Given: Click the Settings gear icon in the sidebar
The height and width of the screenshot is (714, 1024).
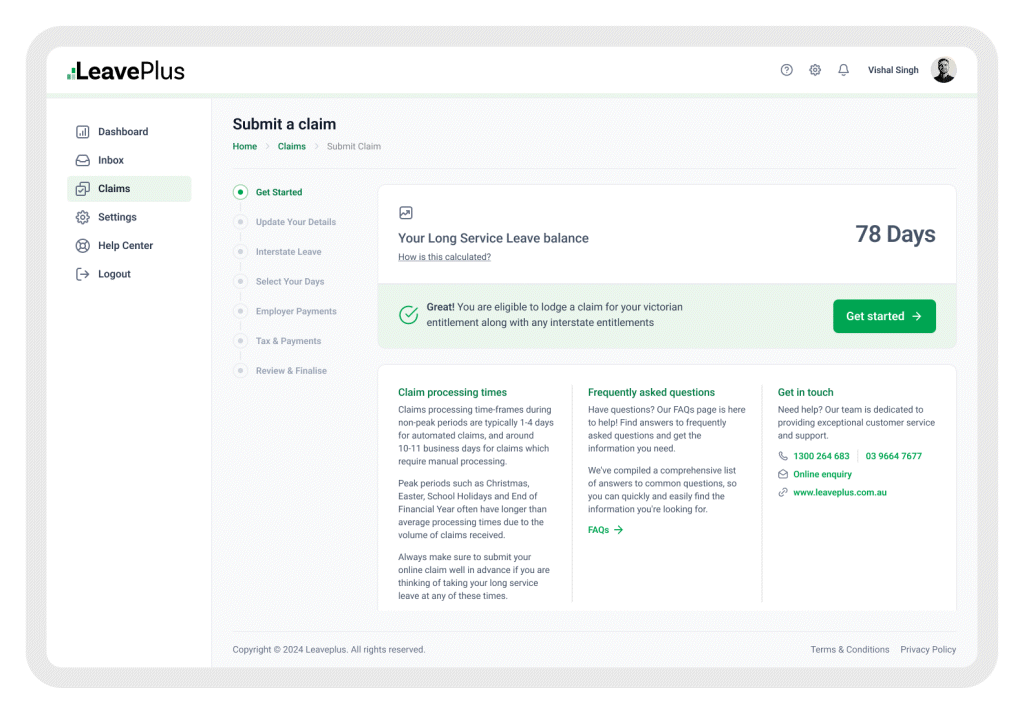Looking at the screenshot, I should [x=82, y=217].
